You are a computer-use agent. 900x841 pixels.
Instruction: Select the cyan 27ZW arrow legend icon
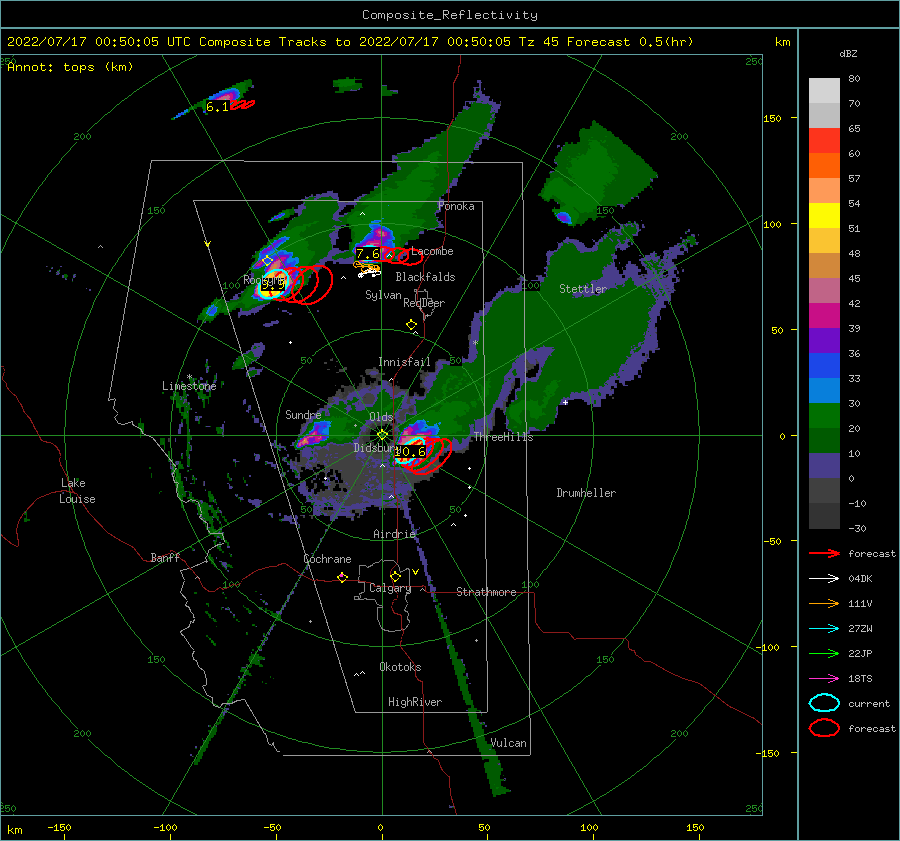824,629
